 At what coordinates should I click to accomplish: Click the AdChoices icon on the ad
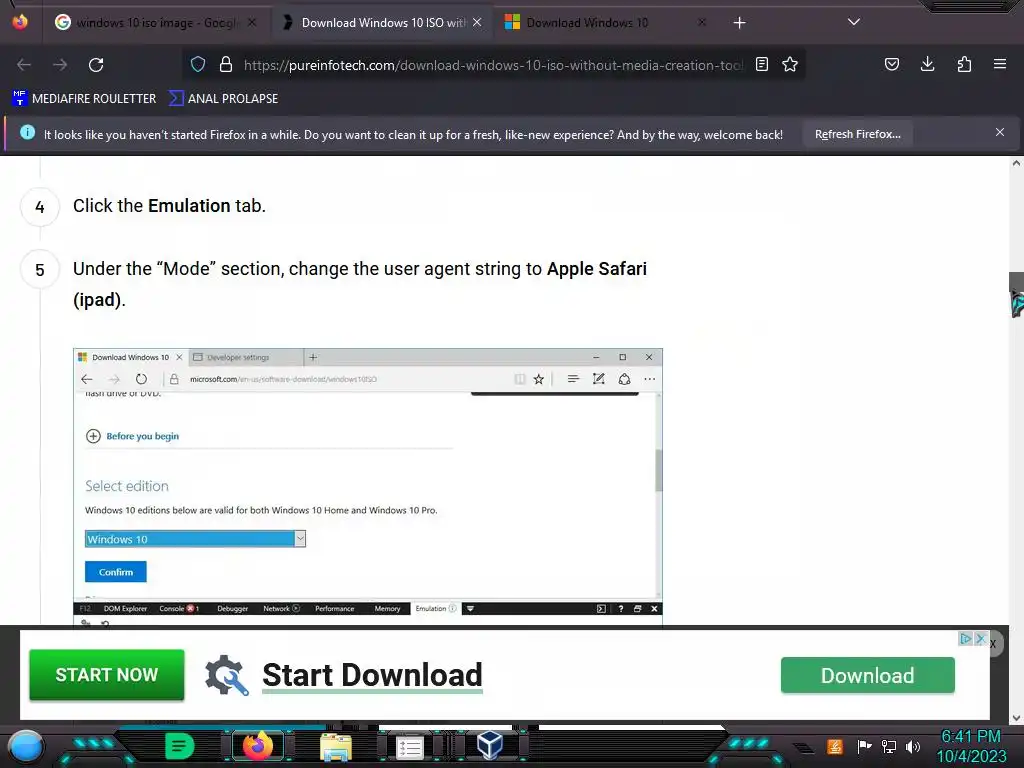[x=965, y=639]
